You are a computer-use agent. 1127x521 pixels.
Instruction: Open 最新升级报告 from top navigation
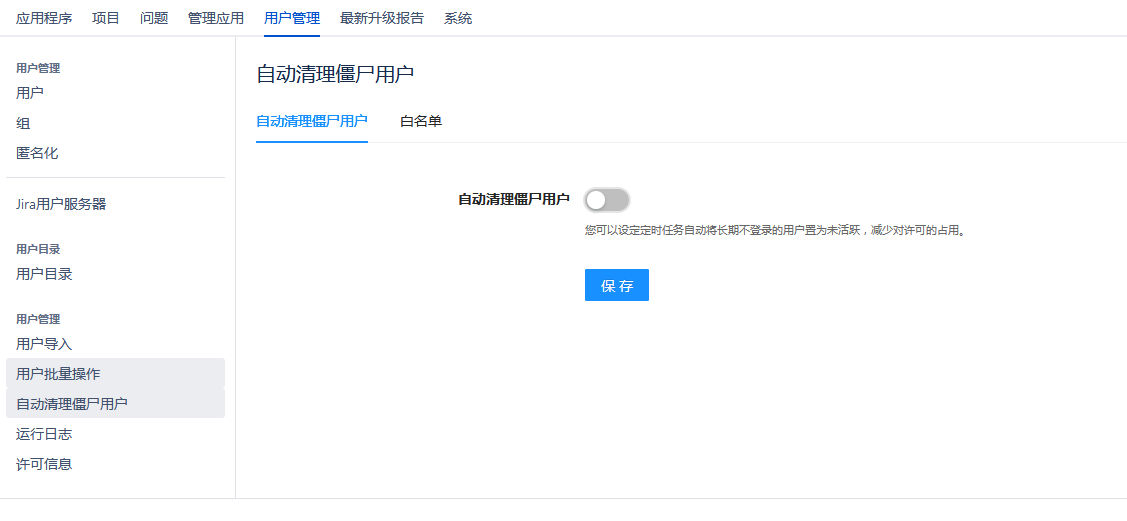(x=382, y=18)
